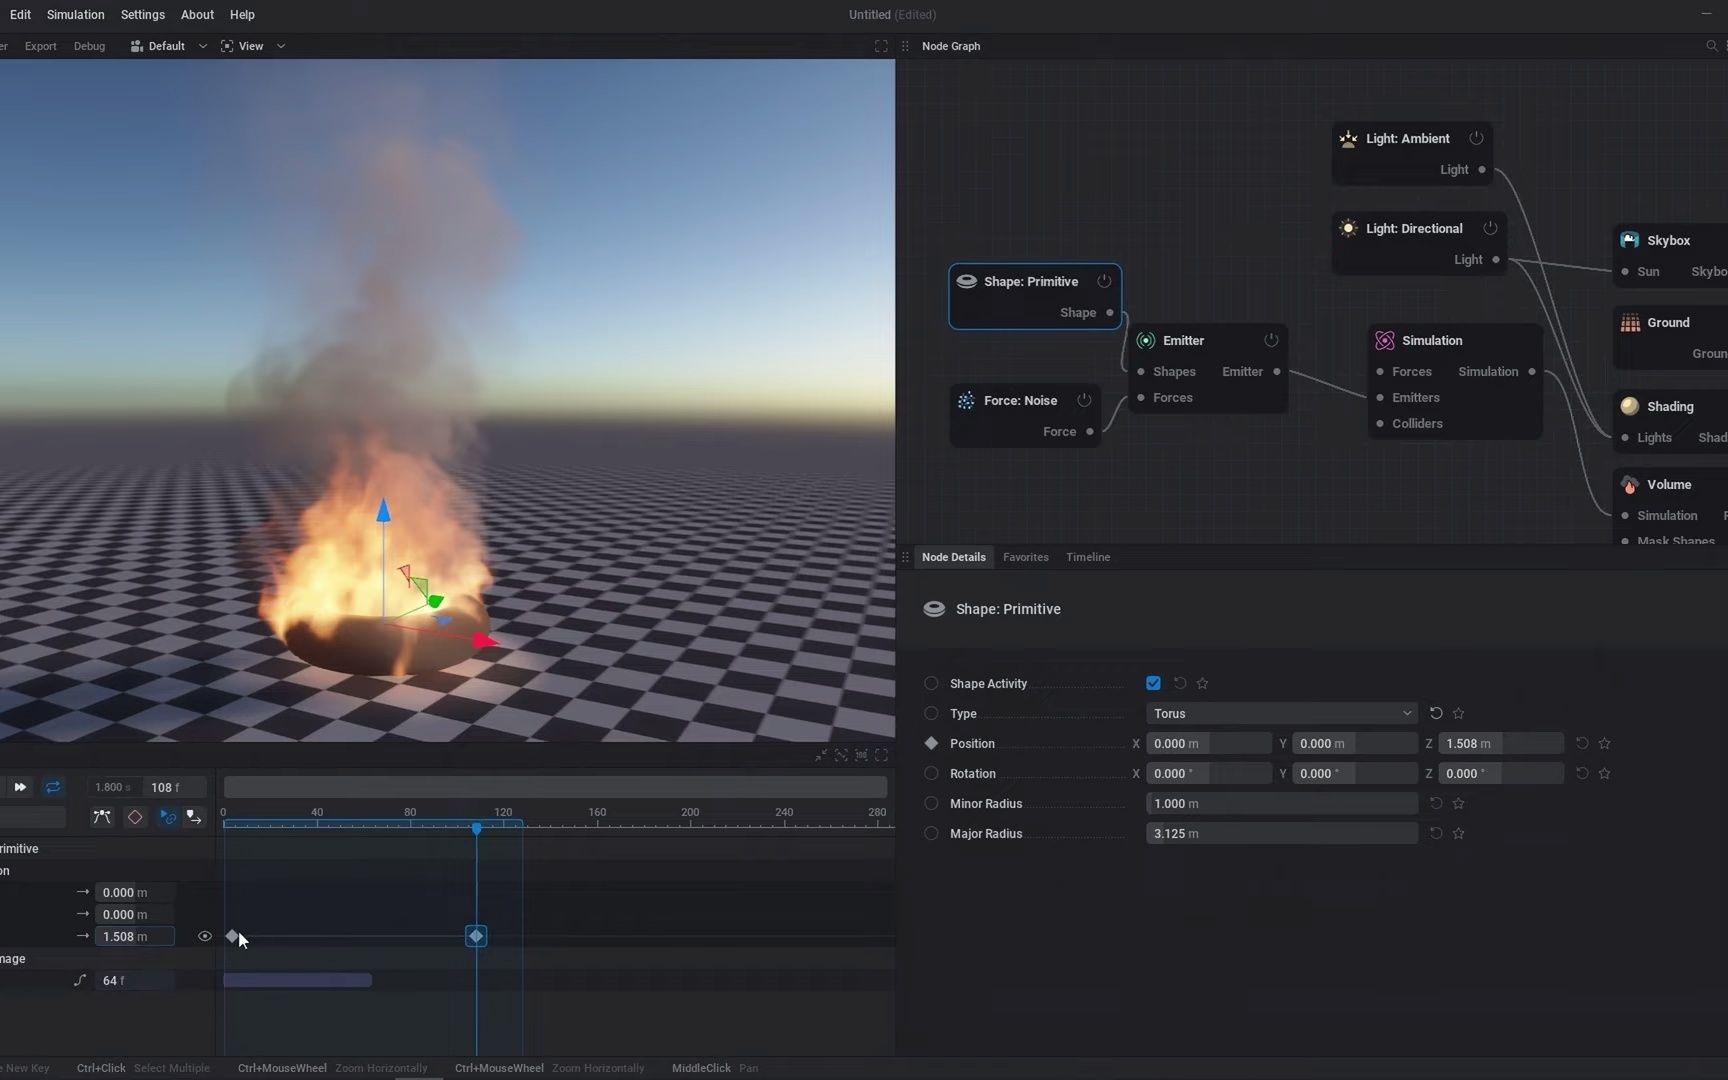Toggle eye visibility for Z position track
Viewport: 1728px width, 1080px height.
(x=205, y=936)
